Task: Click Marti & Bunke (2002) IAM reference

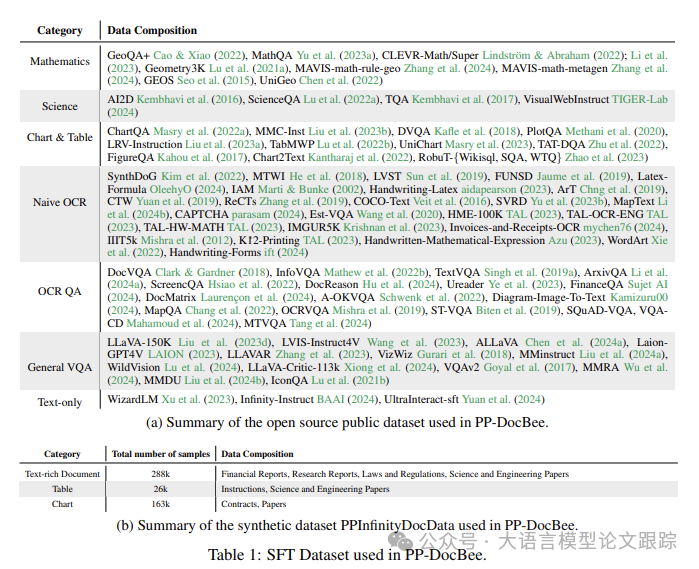Action: (x=311, y=190)
